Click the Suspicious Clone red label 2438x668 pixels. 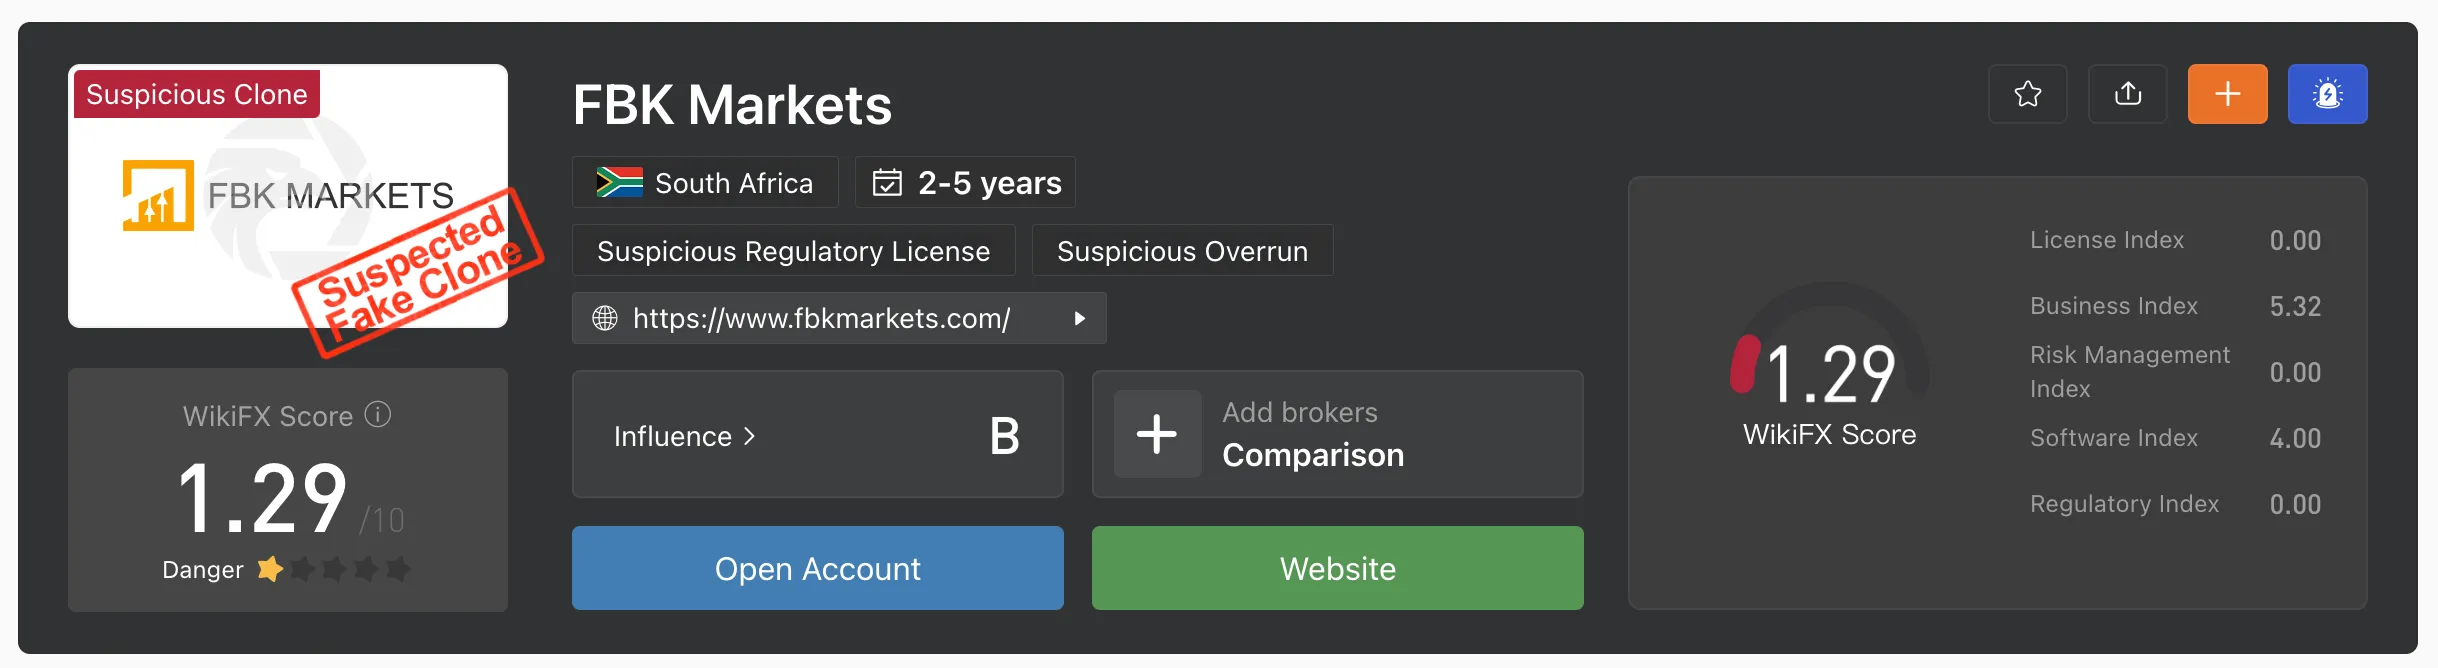tap(197, 94)
